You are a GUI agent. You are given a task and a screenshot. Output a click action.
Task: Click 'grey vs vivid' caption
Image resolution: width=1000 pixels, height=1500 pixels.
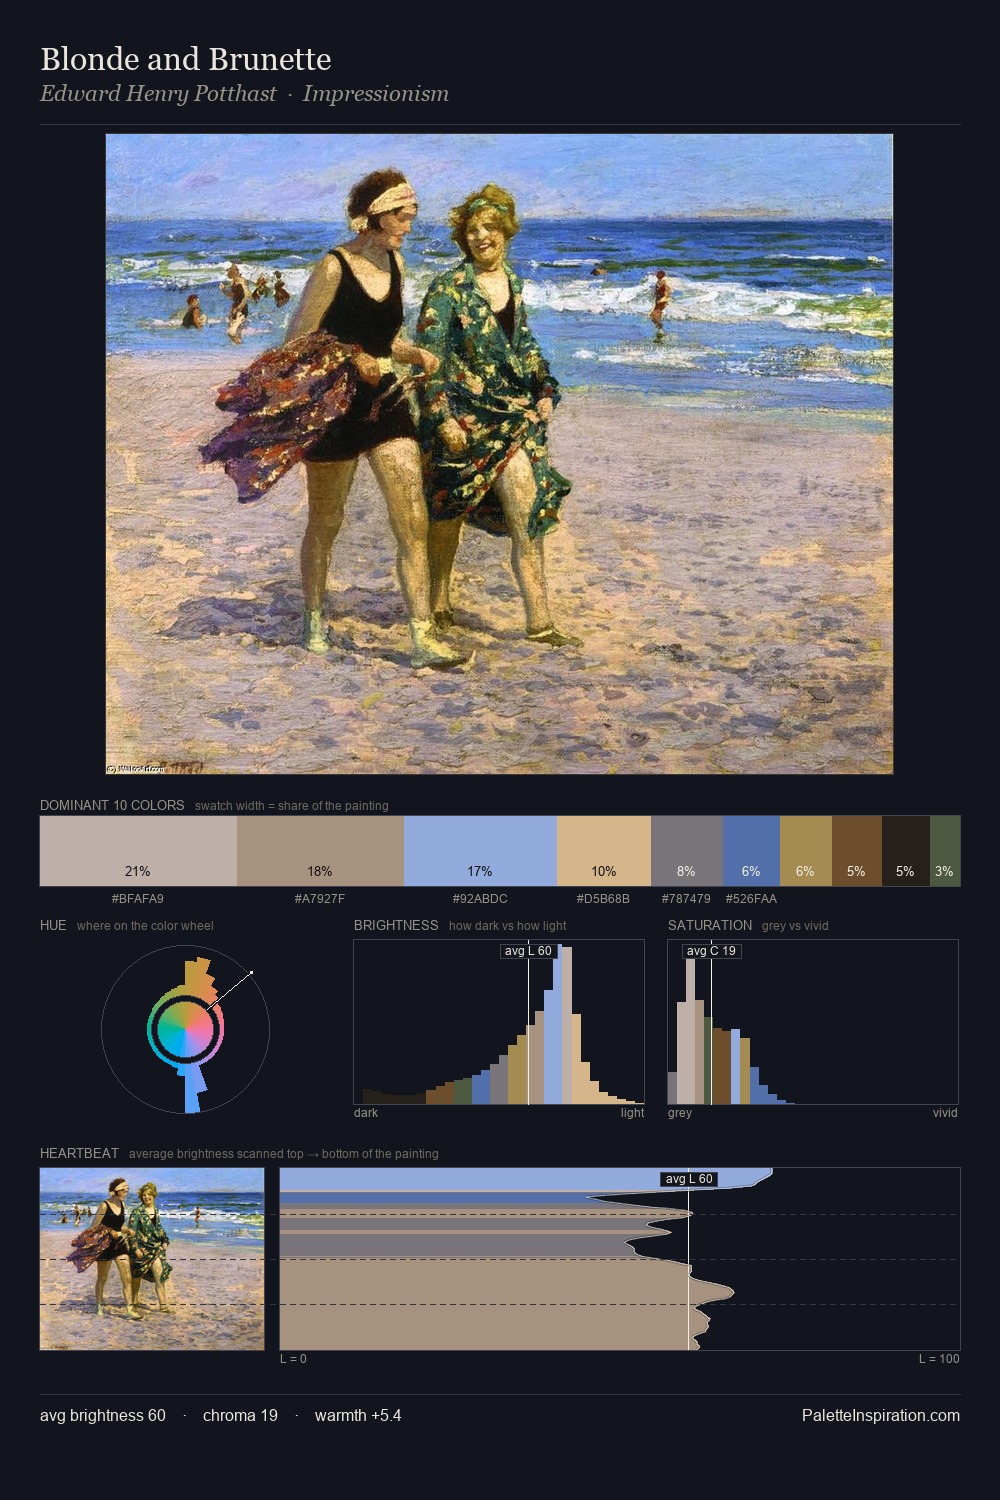coord(795,926)
